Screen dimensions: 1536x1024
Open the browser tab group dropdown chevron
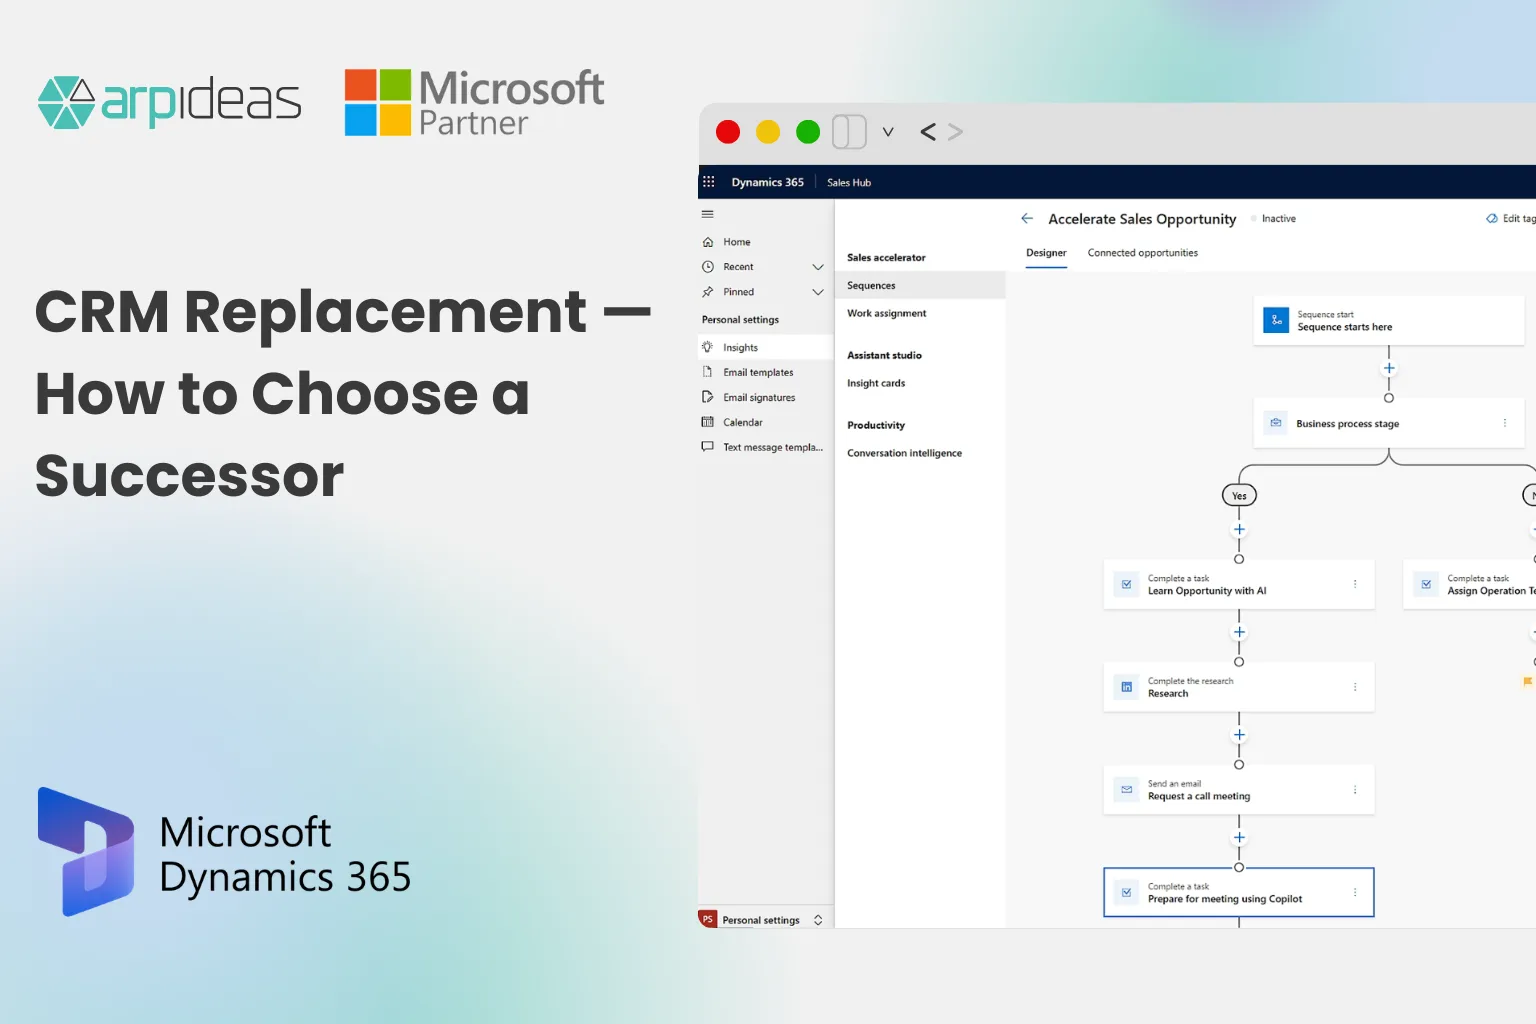click(x=888, y=132)
